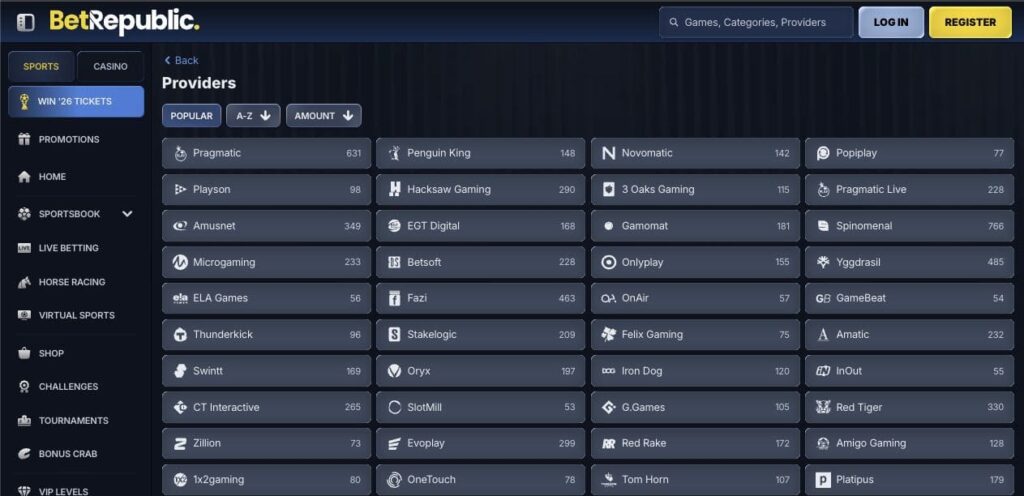Click the Popiplay logo icon
Viewport: 1024px width, 496px height.
[823, 153]
